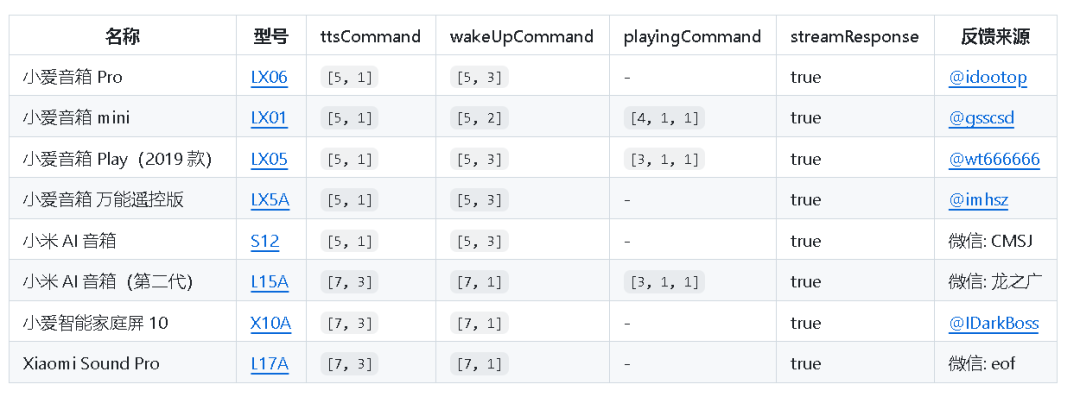The image size is (1080, 397).
Task: Click the playingCommand column header
Action: [692, 36]
